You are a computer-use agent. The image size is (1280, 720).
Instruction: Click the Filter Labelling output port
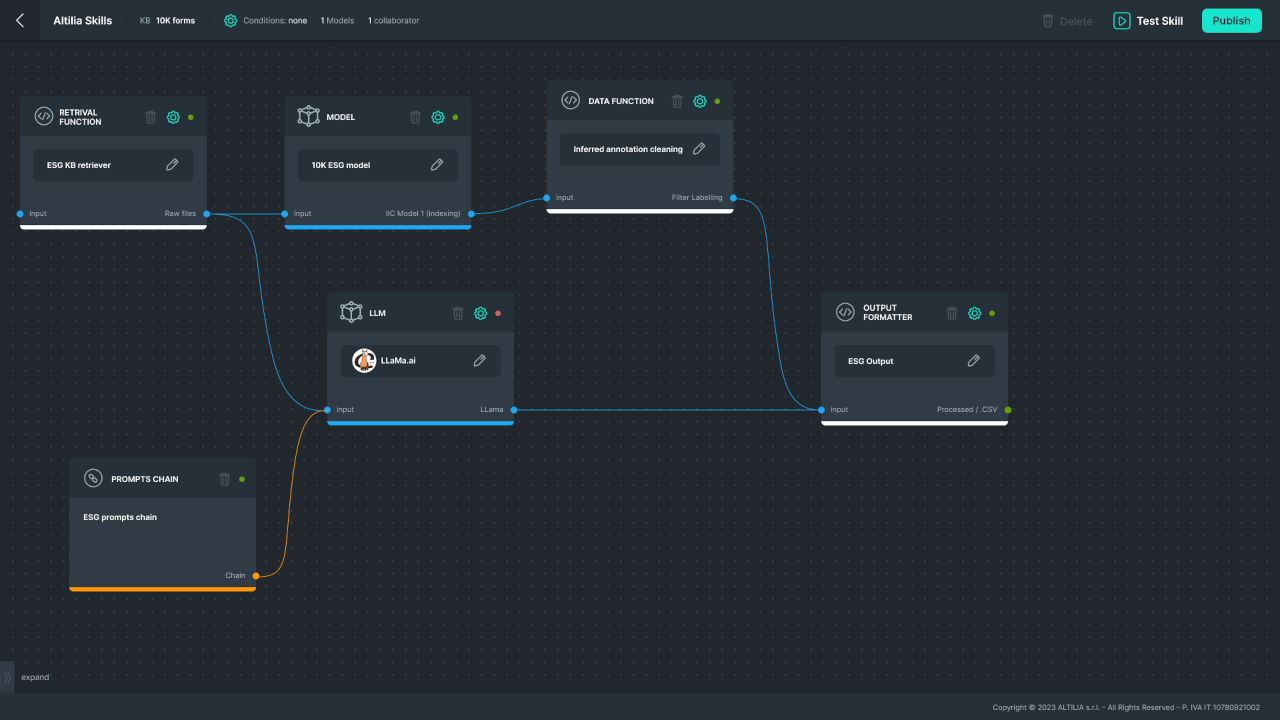click(x=733, y=198)
